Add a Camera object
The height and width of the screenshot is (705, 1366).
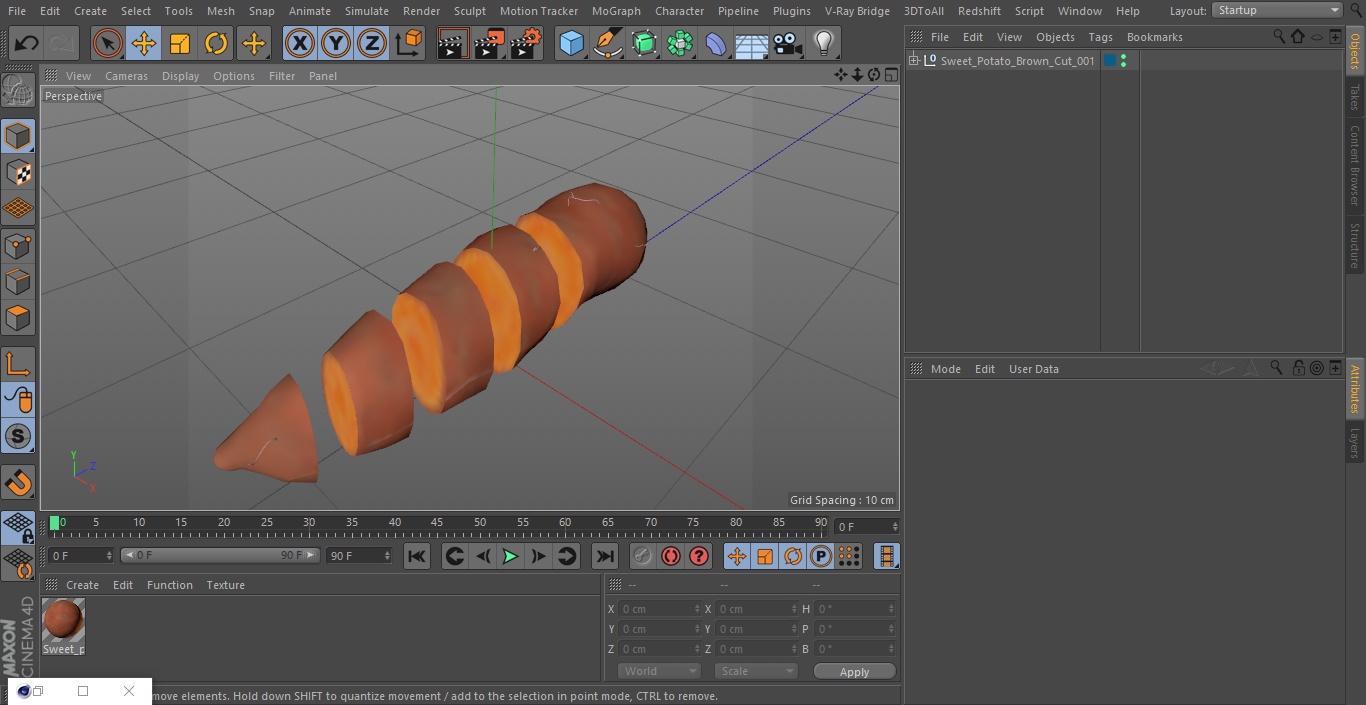click(787, 44)
